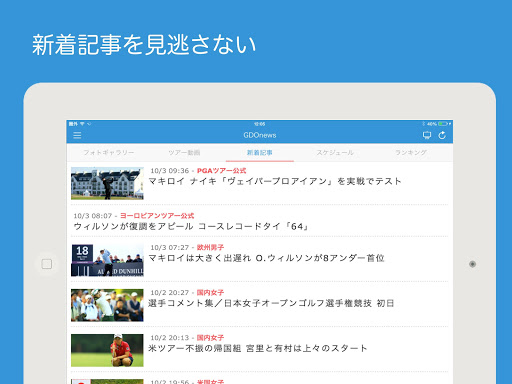512x384 pixels.
Task: Tap the 18th hole Dunhill thumbnail
Action: 107,260
